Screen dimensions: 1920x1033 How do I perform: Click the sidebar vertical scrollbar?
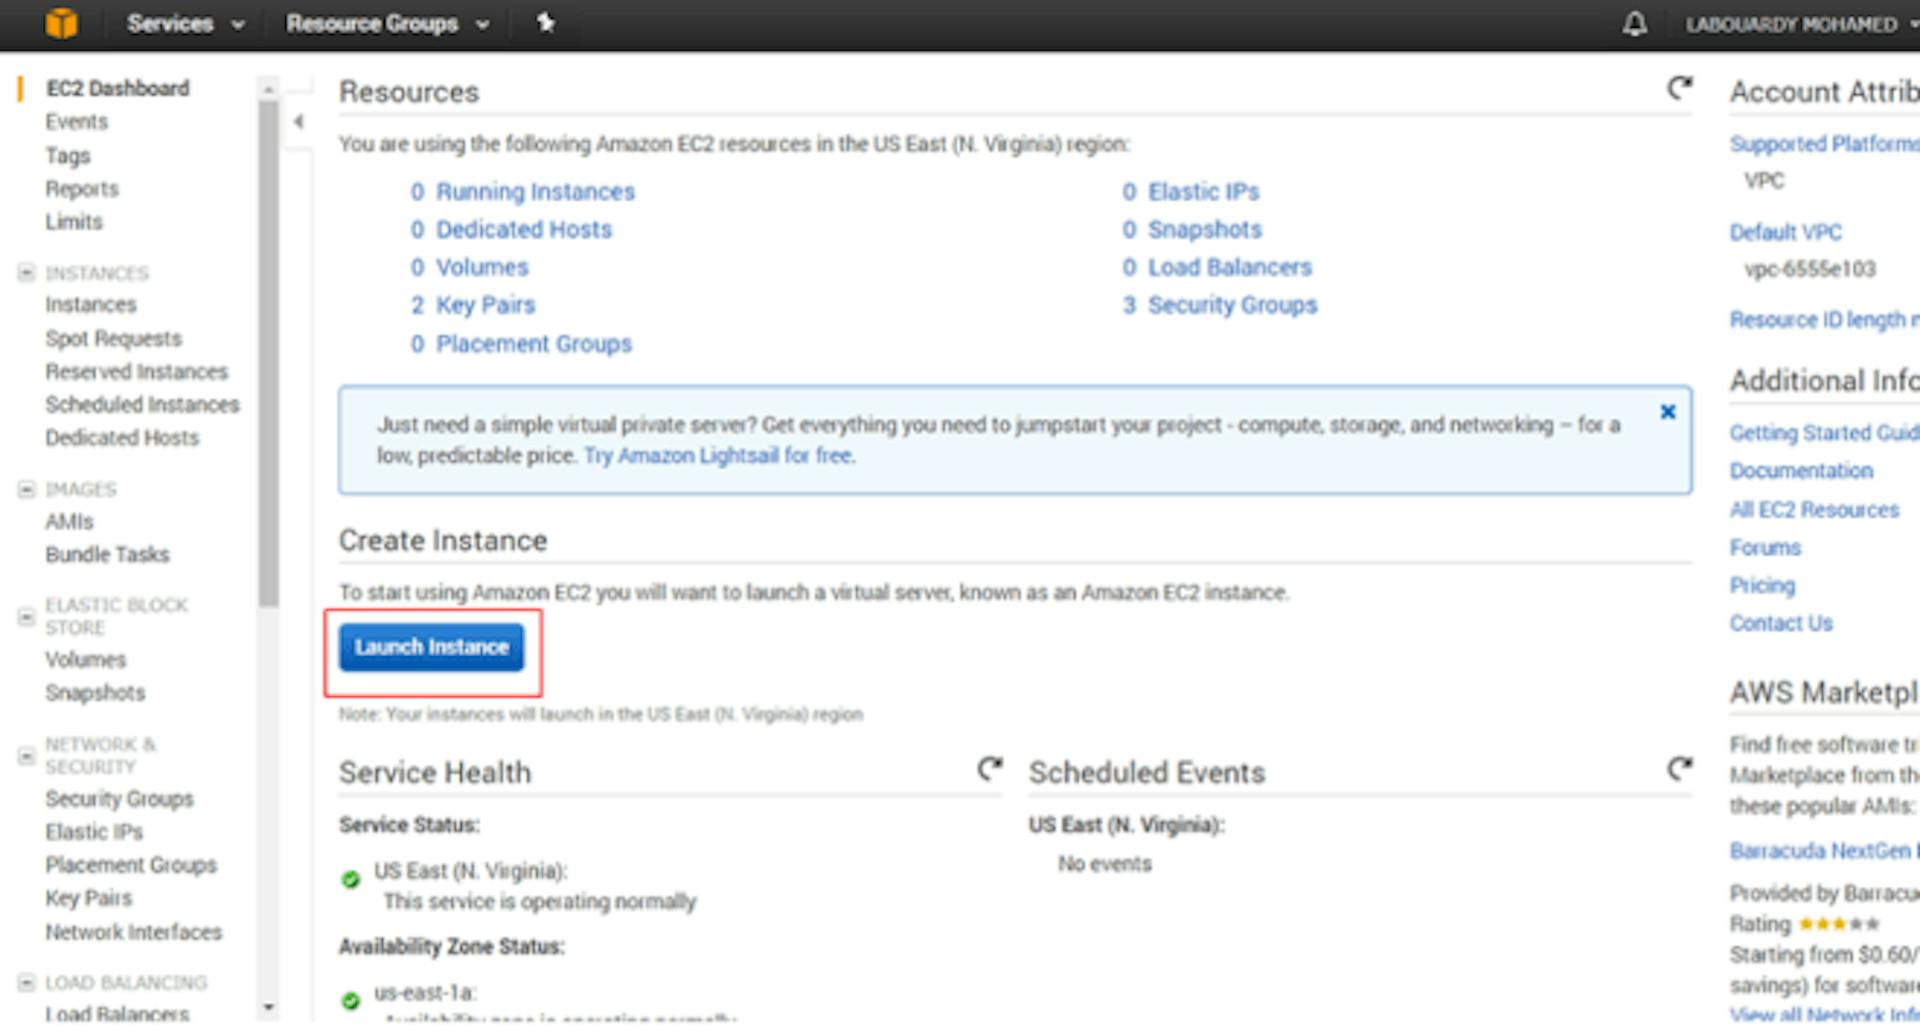(267, 350)
